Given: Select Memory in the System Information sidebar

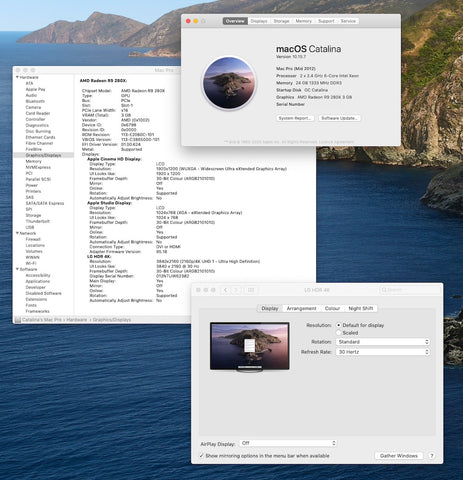Looking at the screenshot, I should pyautogui.click(x=34, y=161).
